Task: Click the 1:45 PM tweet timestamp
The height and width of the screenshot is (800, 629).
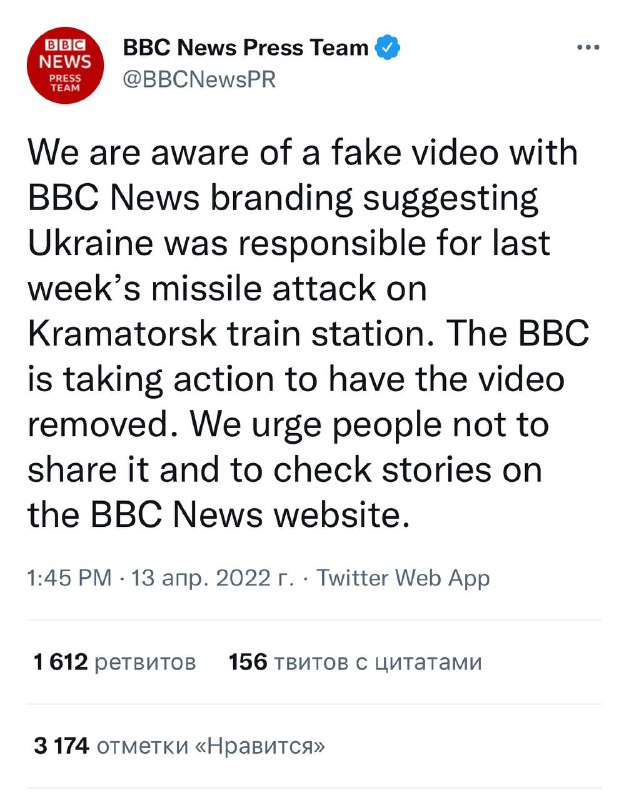Action: (69, 578)
